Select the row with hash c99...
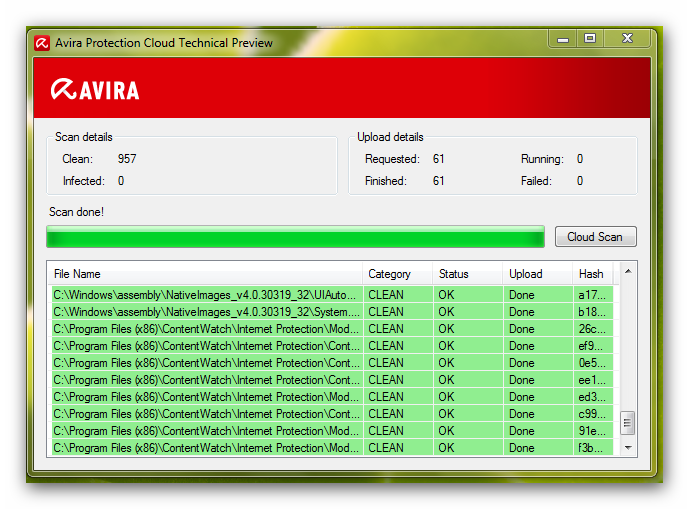689x509 pixels. (x=332, y=414)
